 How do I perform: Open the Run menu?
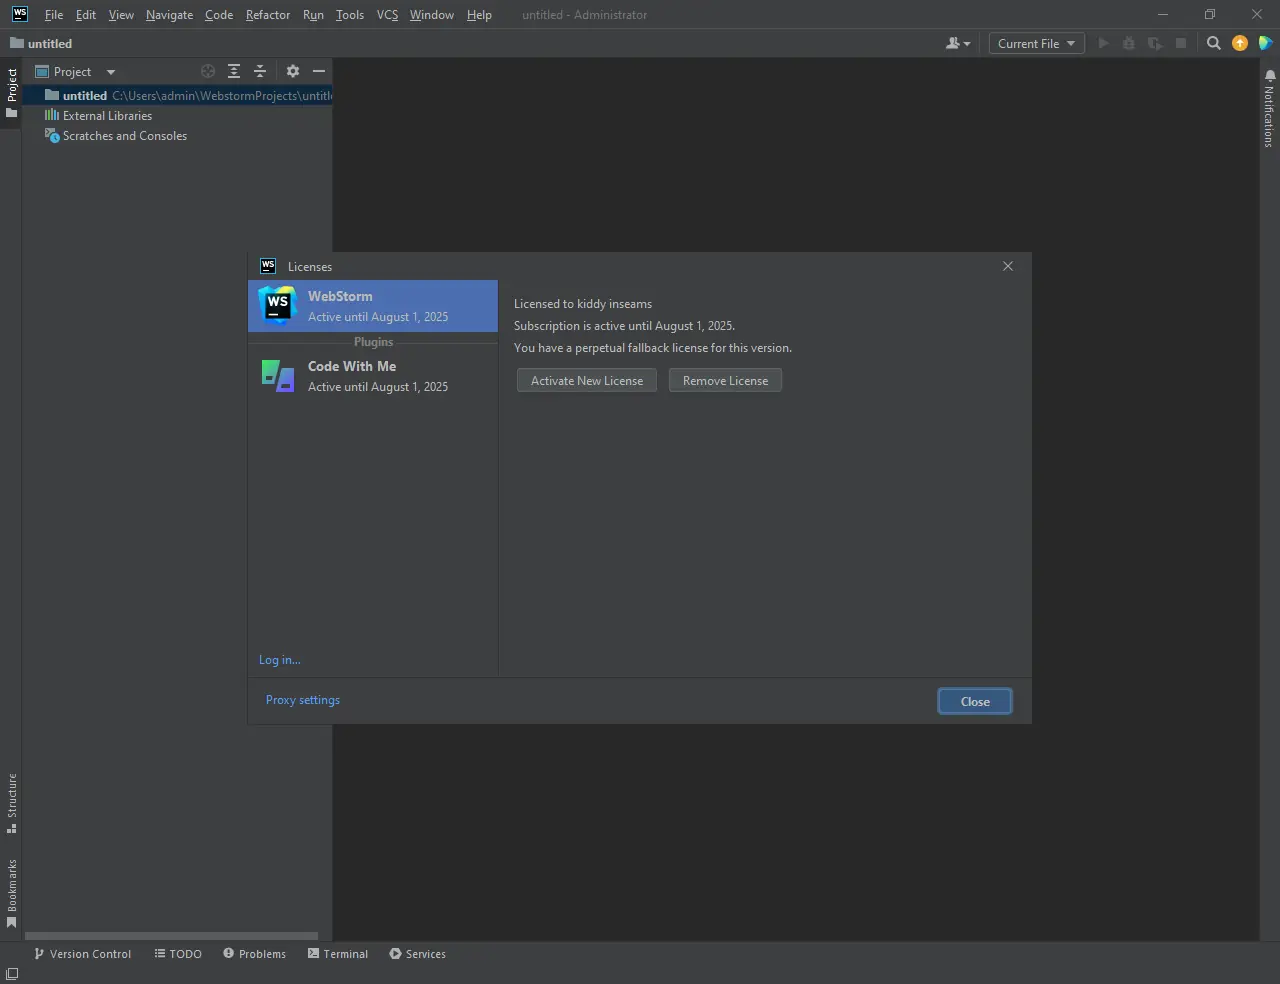coord(313,15)
